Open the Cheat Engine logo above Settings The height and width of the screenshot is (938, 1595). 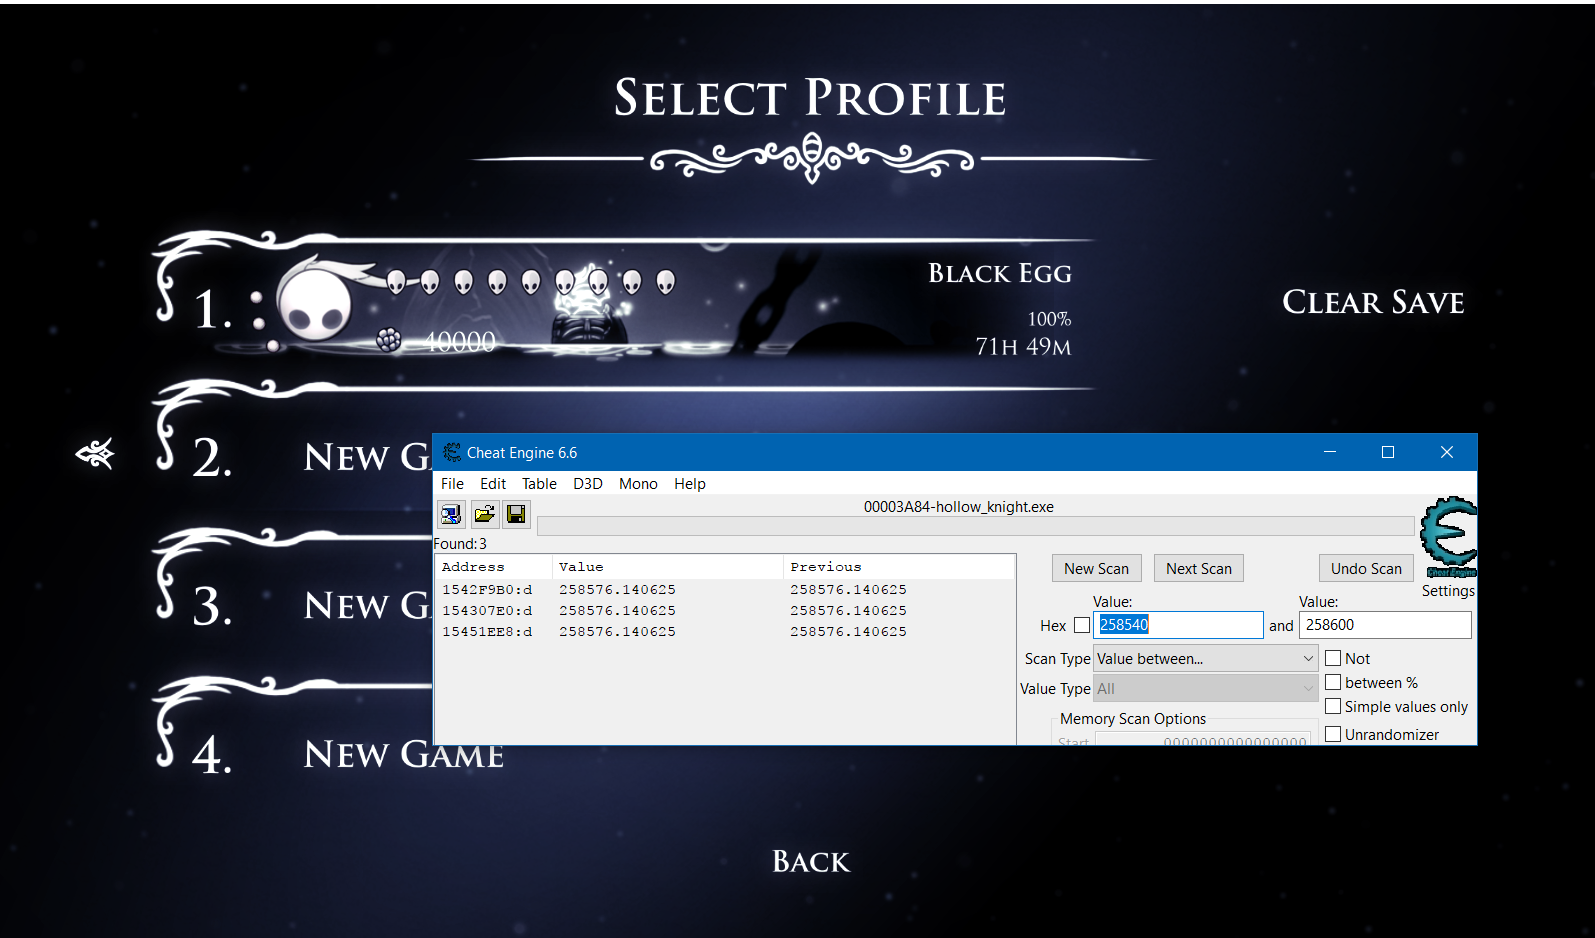pyautogui.click(x=1448, y=537)
